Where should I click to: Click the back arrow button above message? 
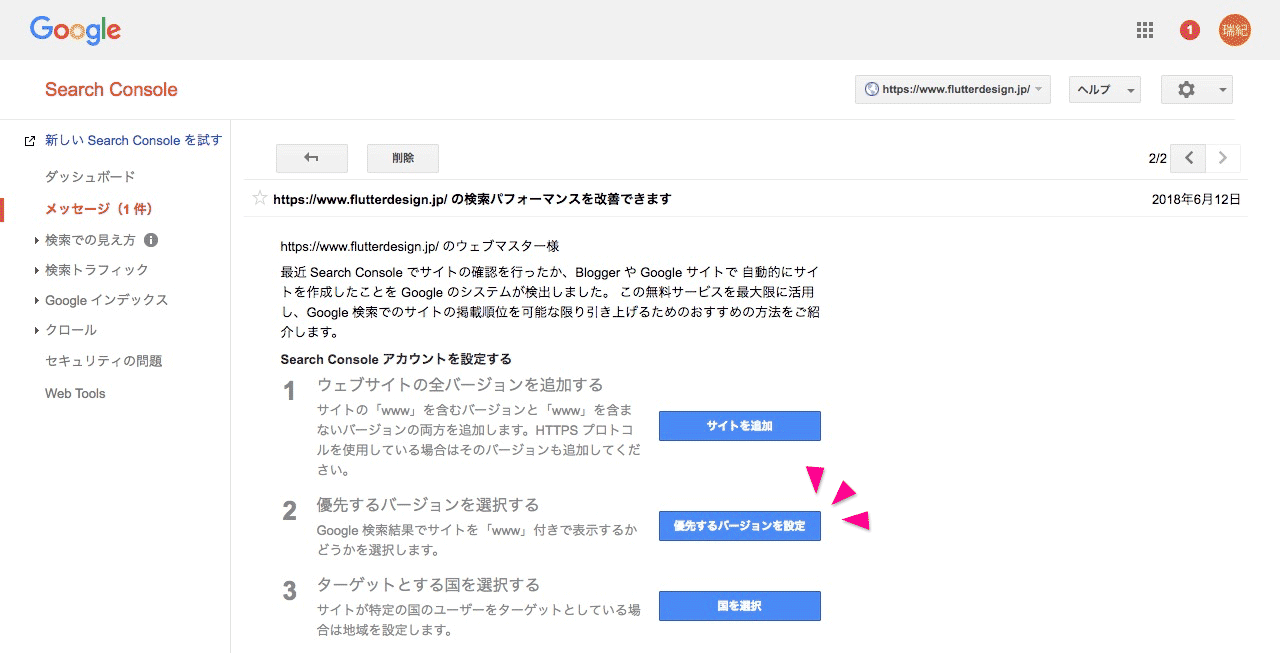(x=311, y=158)
